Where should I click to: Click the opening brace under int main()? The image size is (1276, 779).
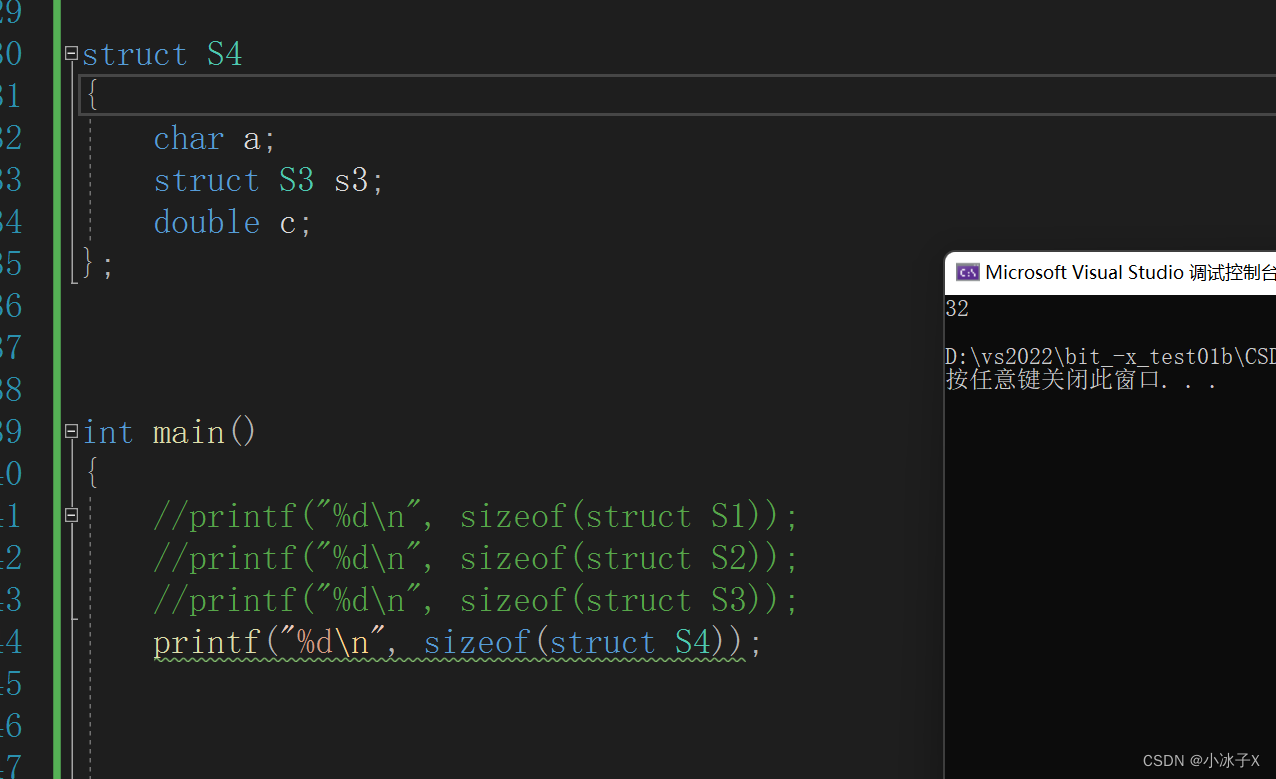pyautogui.click(x=92, y=473)
